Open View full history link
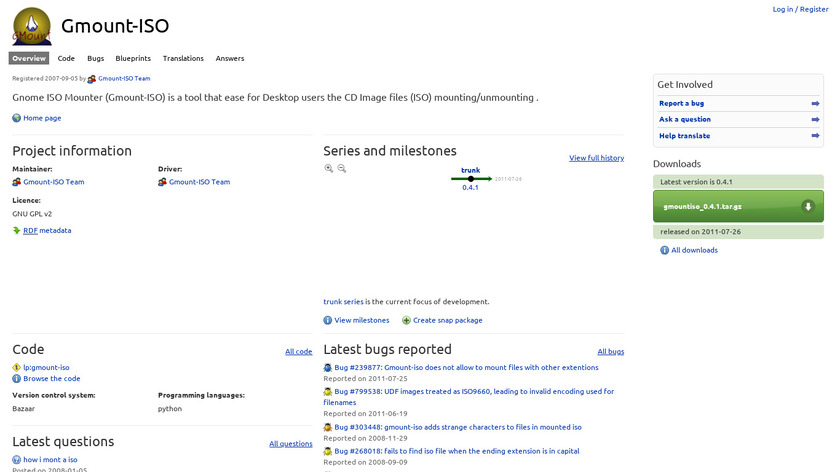840x472 pixels. [596, 158]
